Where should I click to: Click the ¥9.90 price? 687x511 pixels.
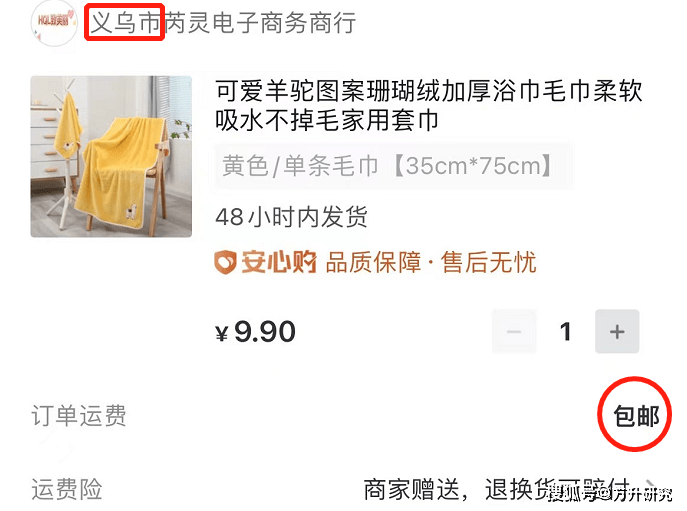tap(256, 332)
